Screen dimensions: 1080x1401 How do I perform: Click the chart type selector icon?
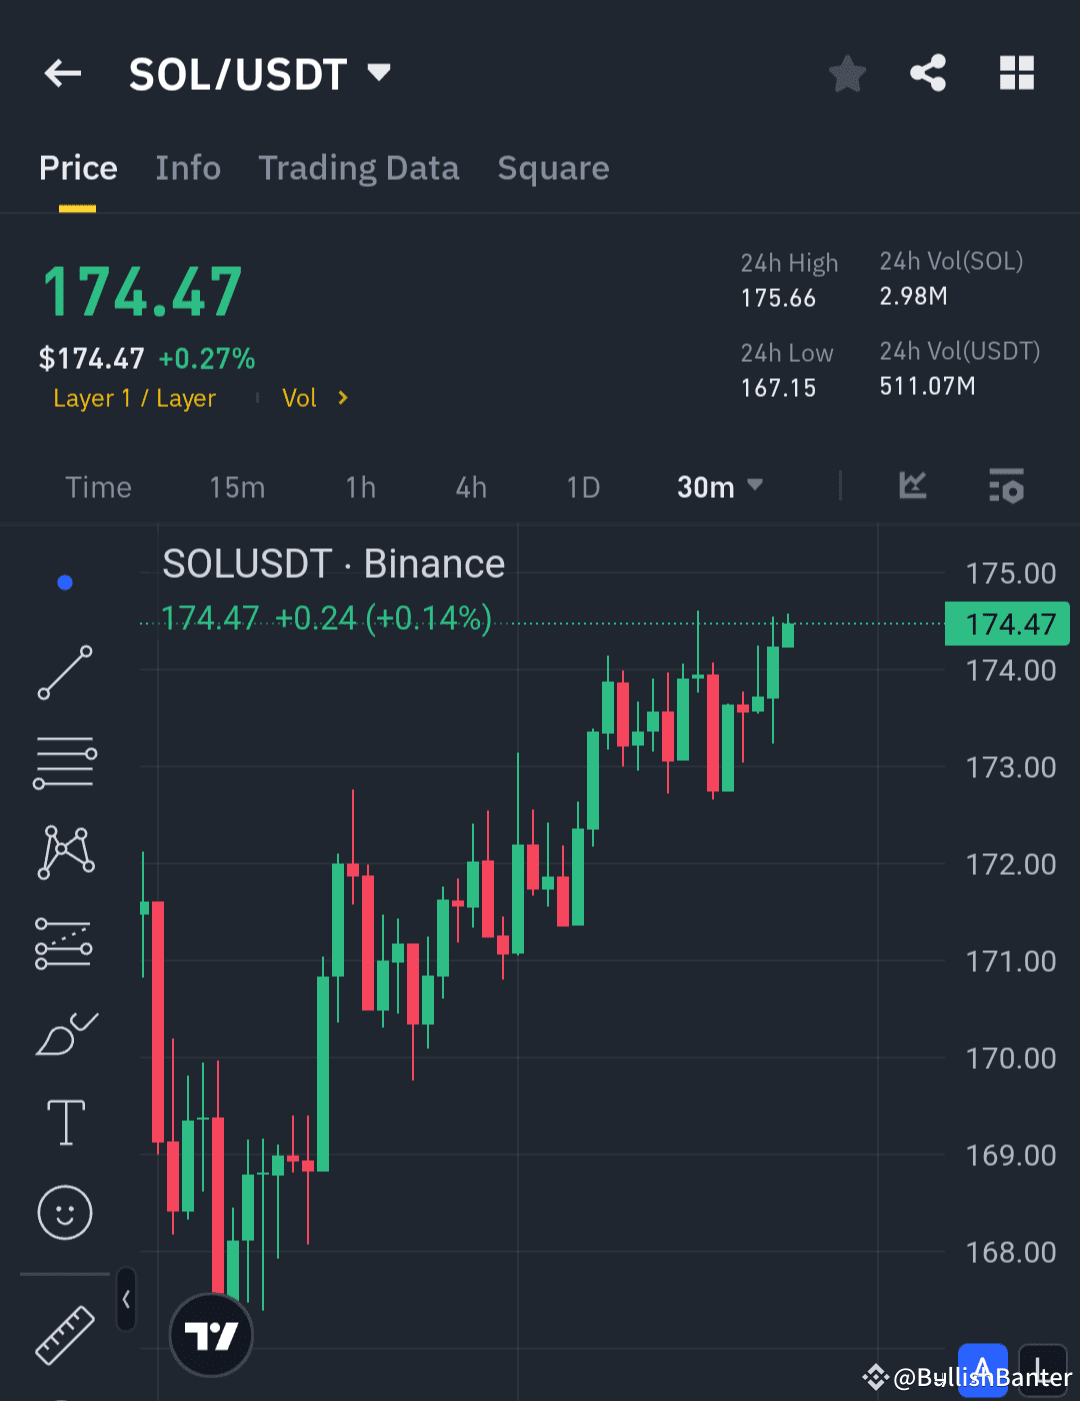[912, 487]
